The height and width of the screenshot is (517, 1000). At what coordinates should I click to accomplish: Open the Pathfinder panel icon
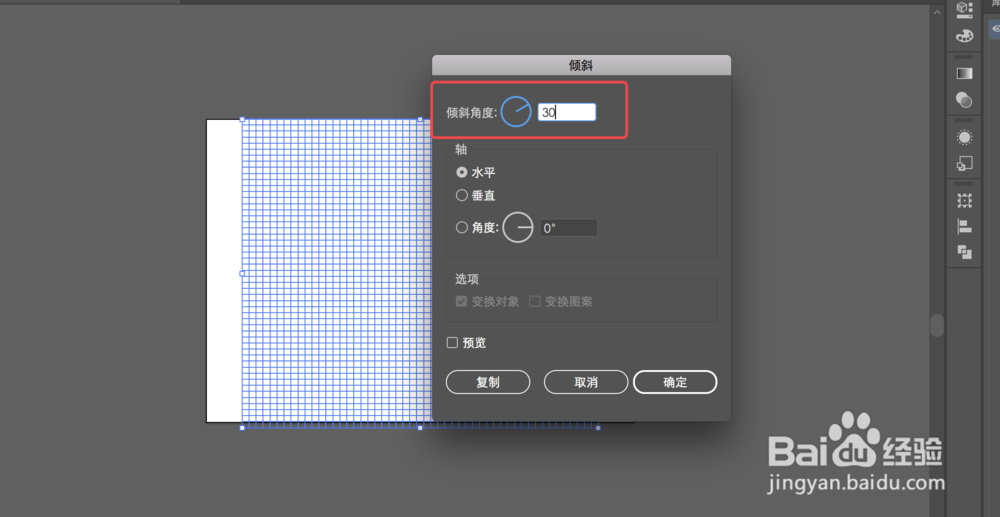click(x=964, y=252)
